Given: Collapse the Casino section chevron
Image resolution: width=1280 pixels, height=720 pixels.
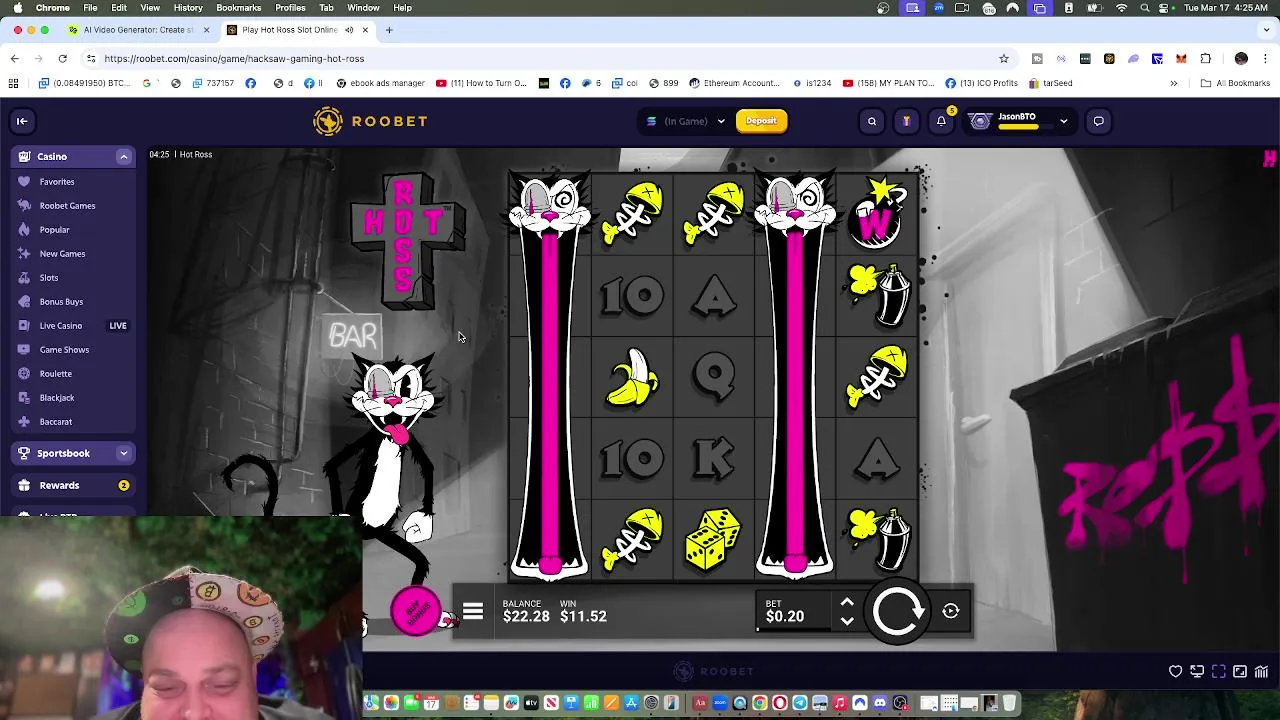Looking at the screenshot, I should tap(124, 157).
